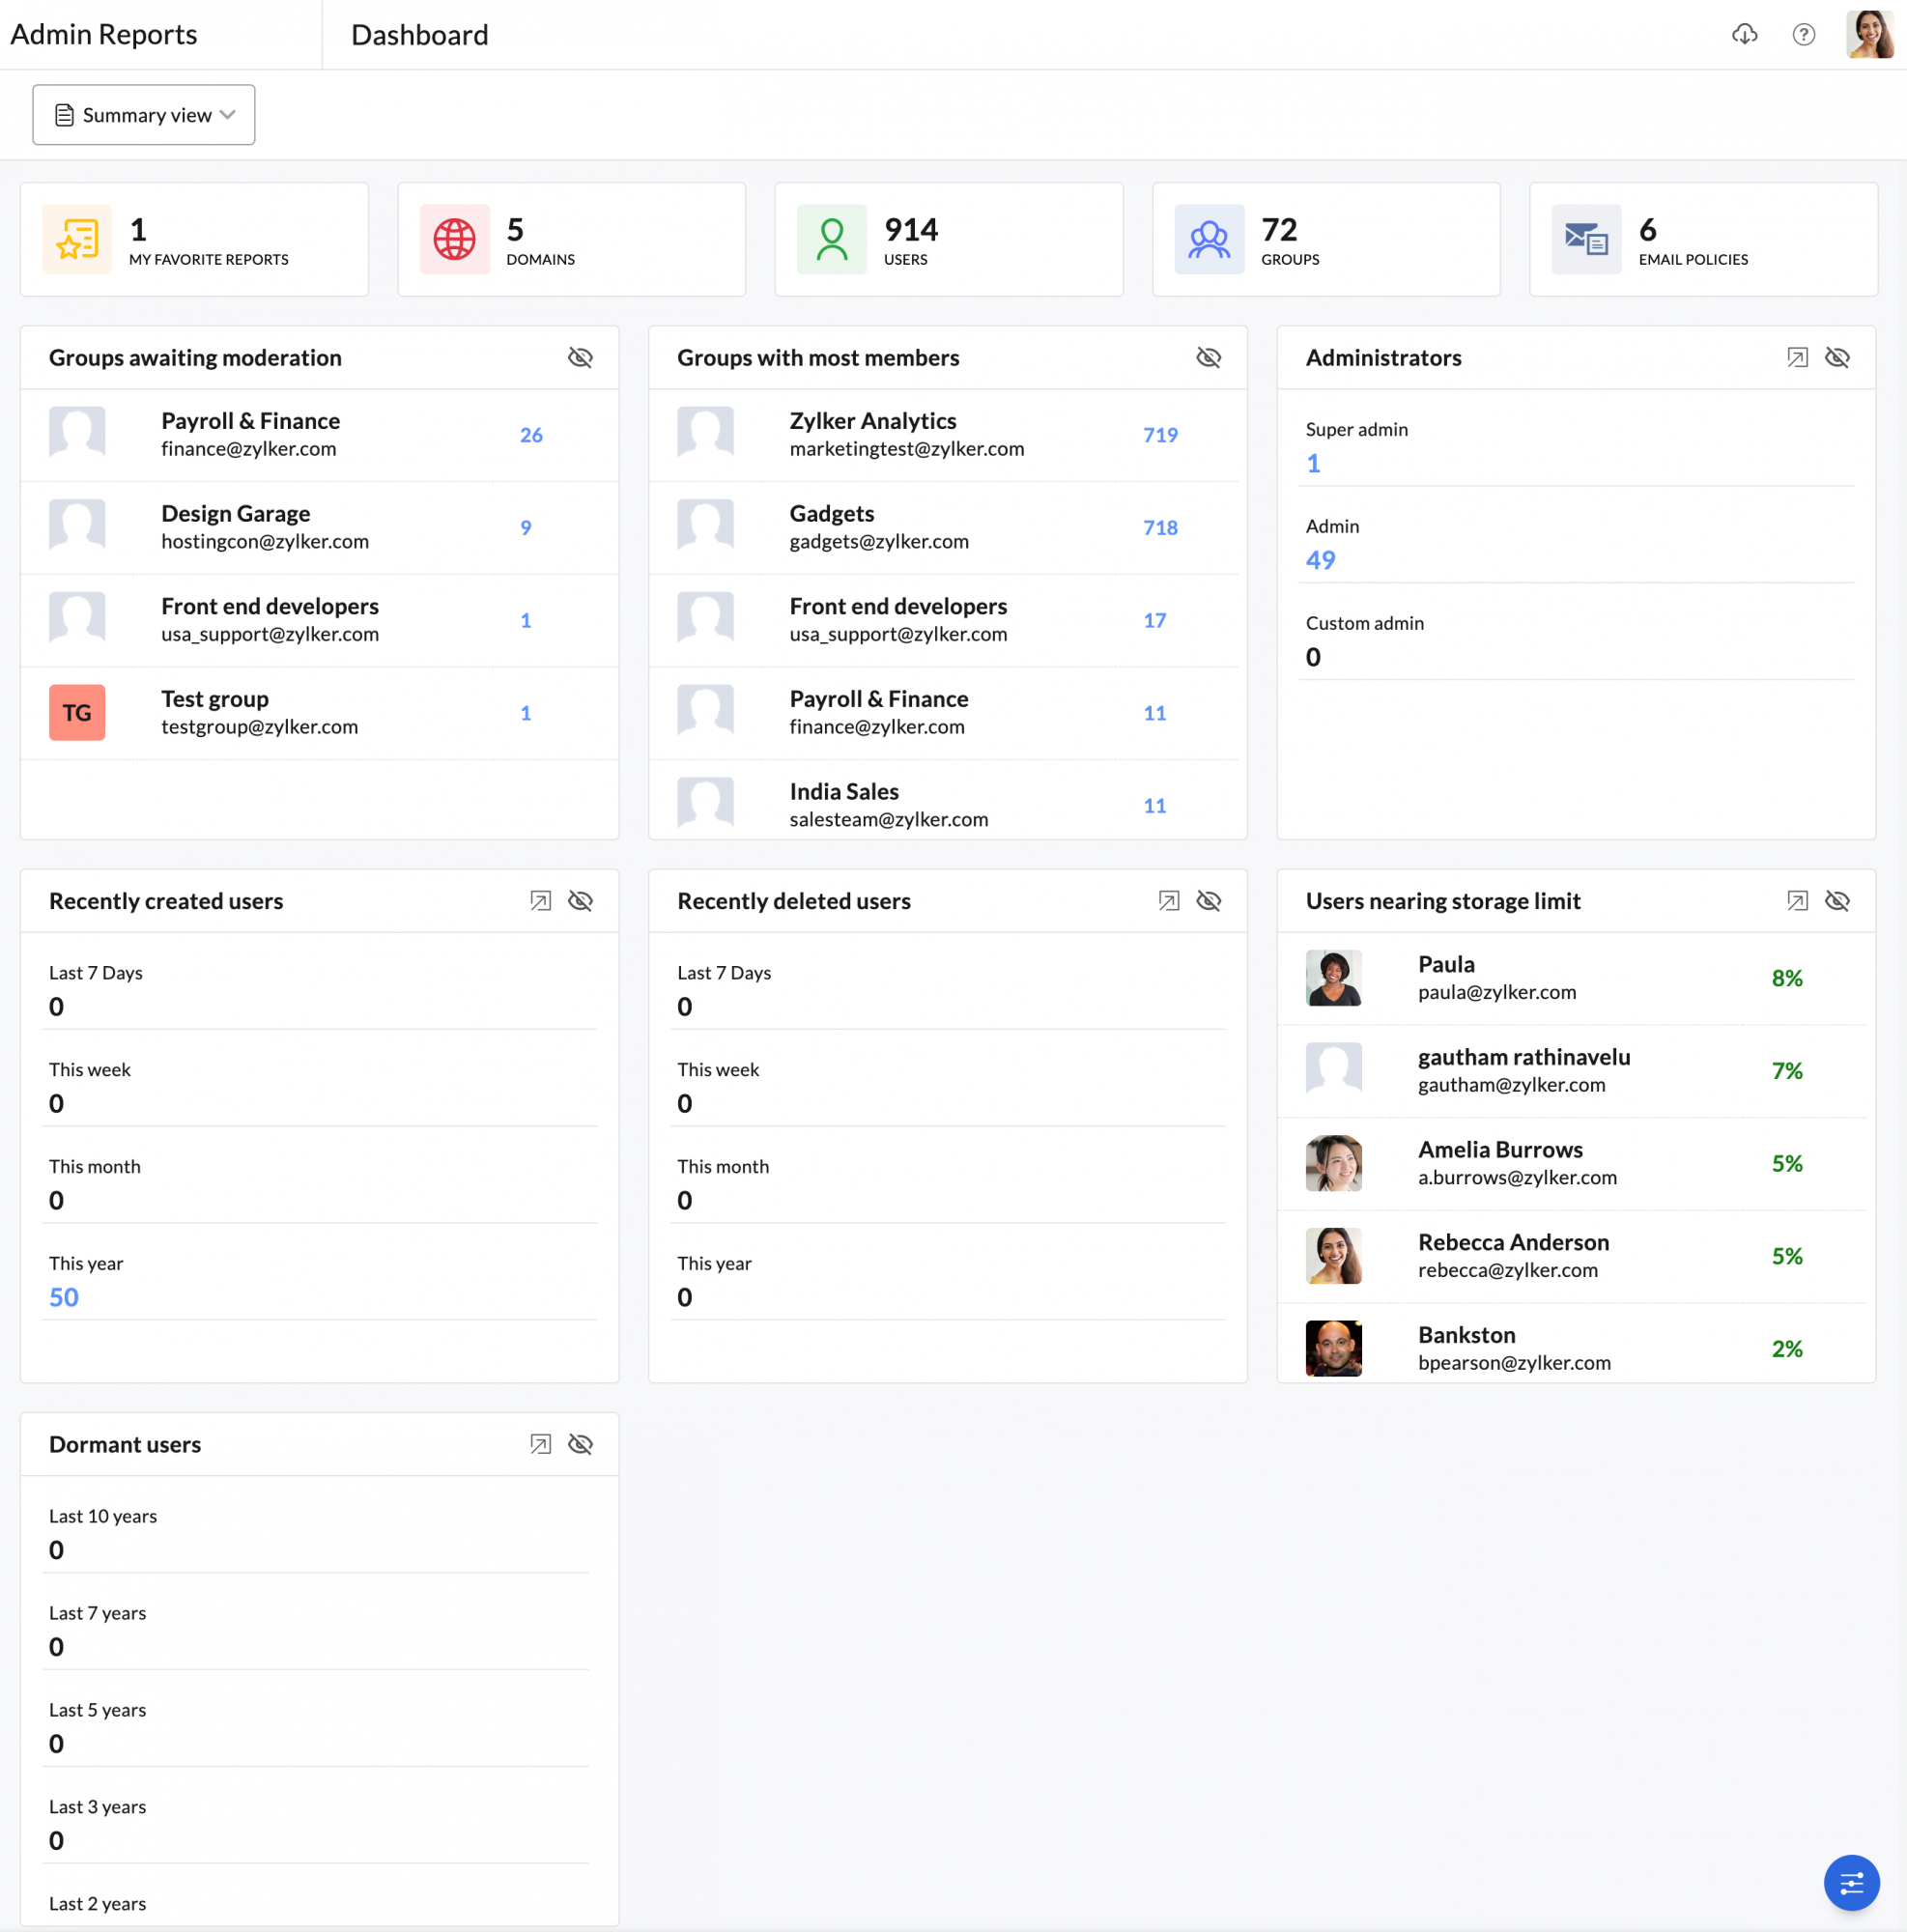This screenshot has width=1907, height=1932.
Task: Open Recently created users full report icon
Action: [540, 901]
